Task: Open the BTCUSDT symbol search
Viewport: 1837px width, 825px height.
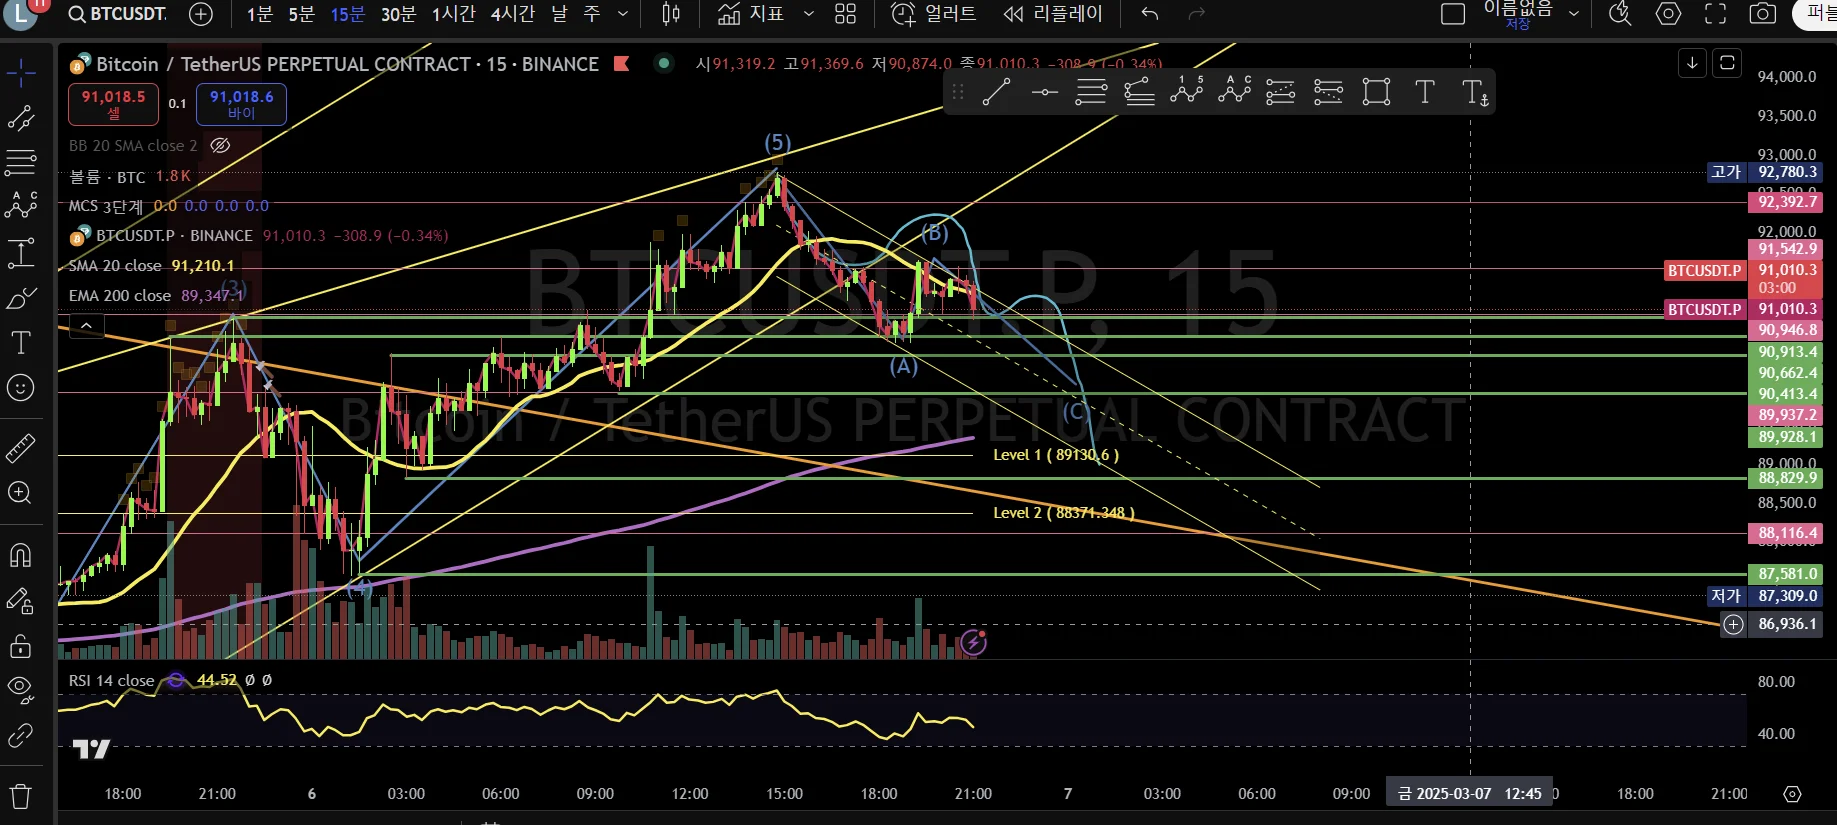Action: tap(116, 14)
